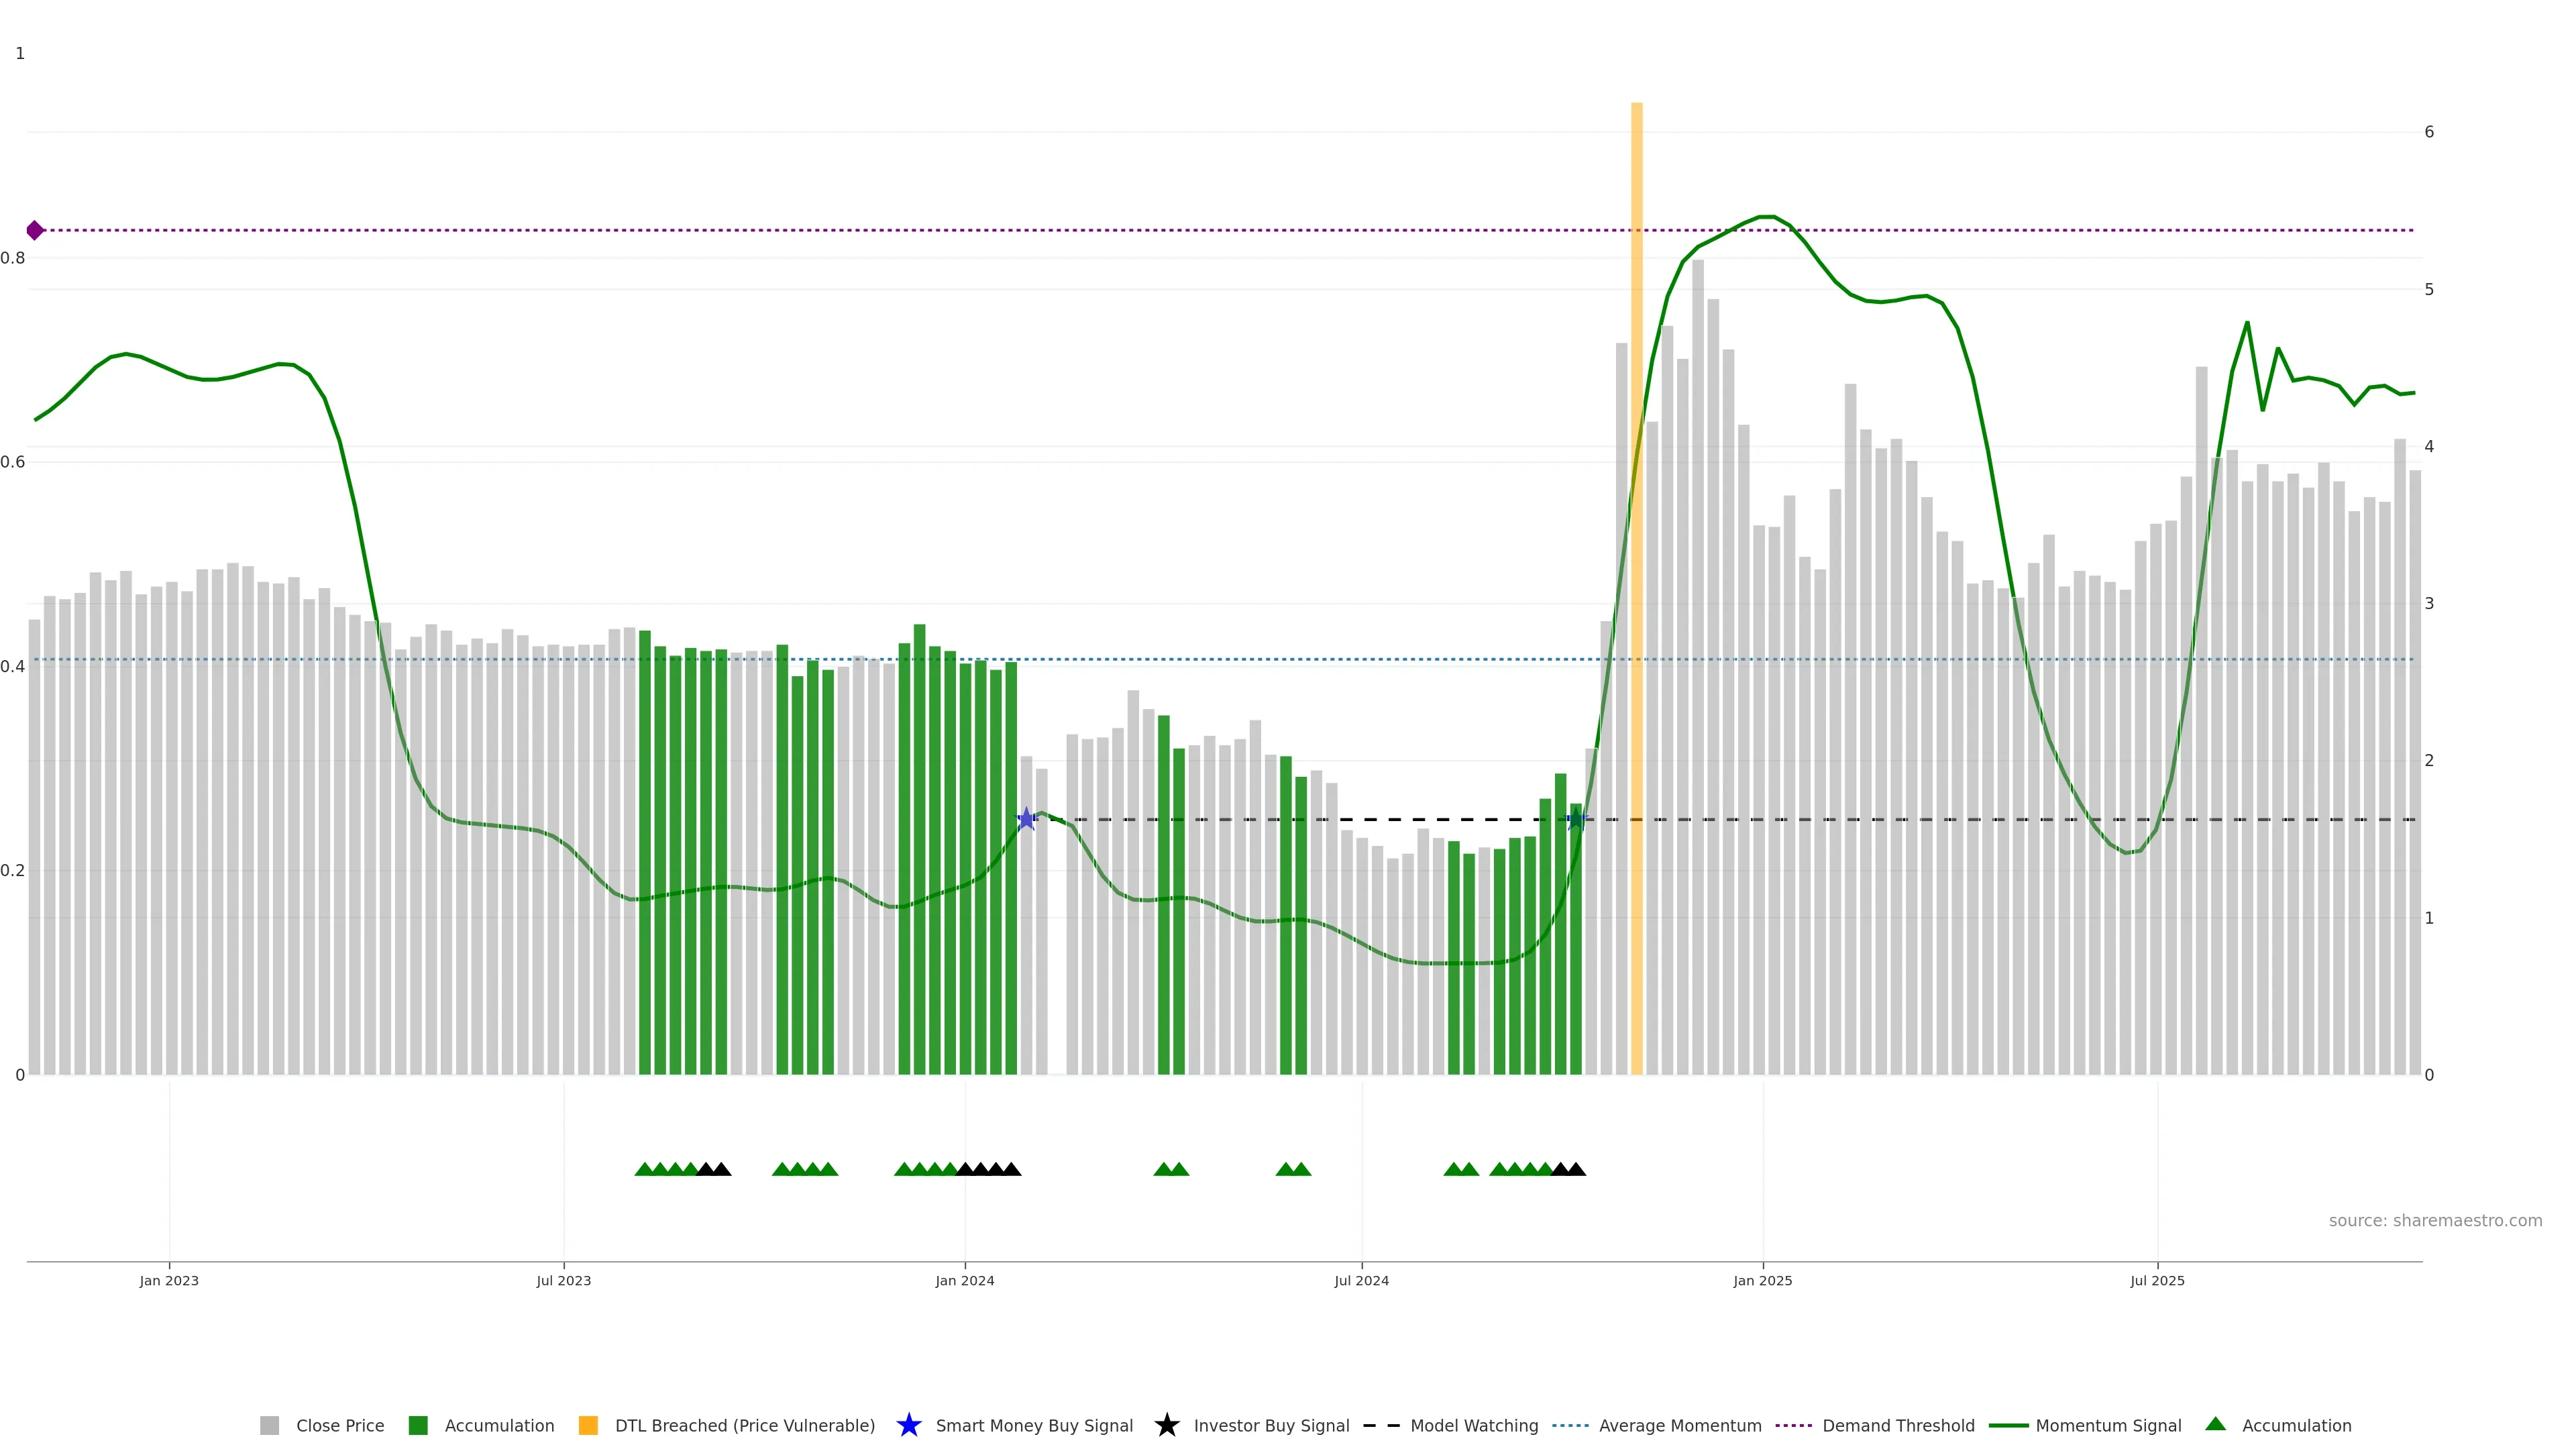Image resolution: width=2576 pixels, height=1449 pixels.
Task: Click the blue star near January 2024
Action: 1026,819
